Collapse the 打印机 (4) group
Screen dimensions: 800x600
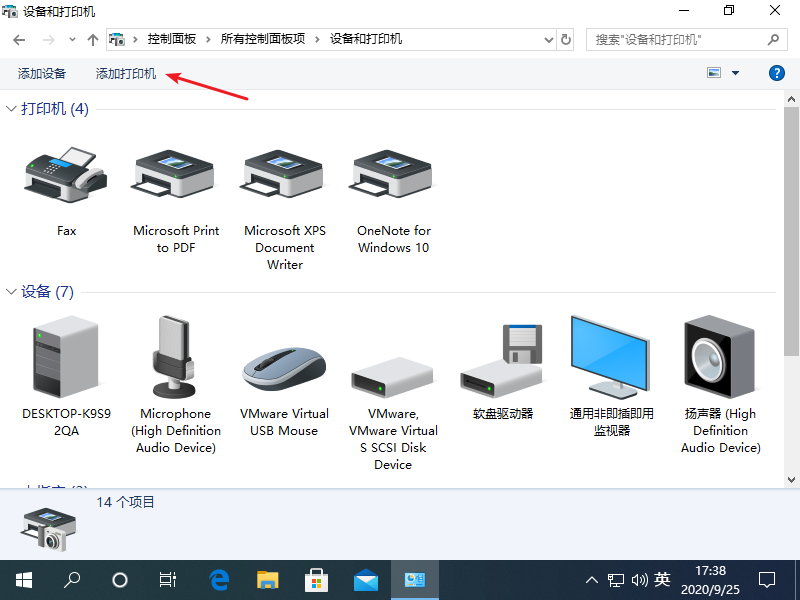tap(12, 109)
